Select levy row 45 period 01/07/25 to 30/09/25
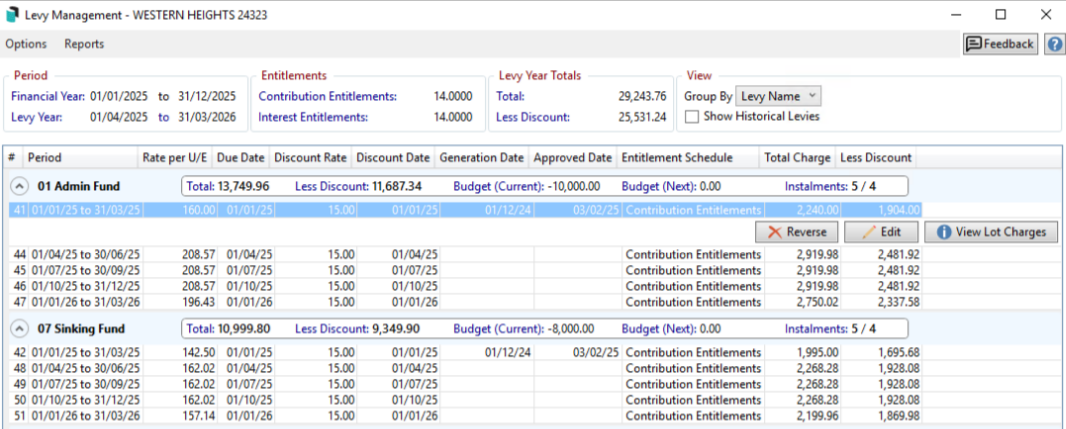This screenshot has height=429, width=1066. click(x=464, y=270)
